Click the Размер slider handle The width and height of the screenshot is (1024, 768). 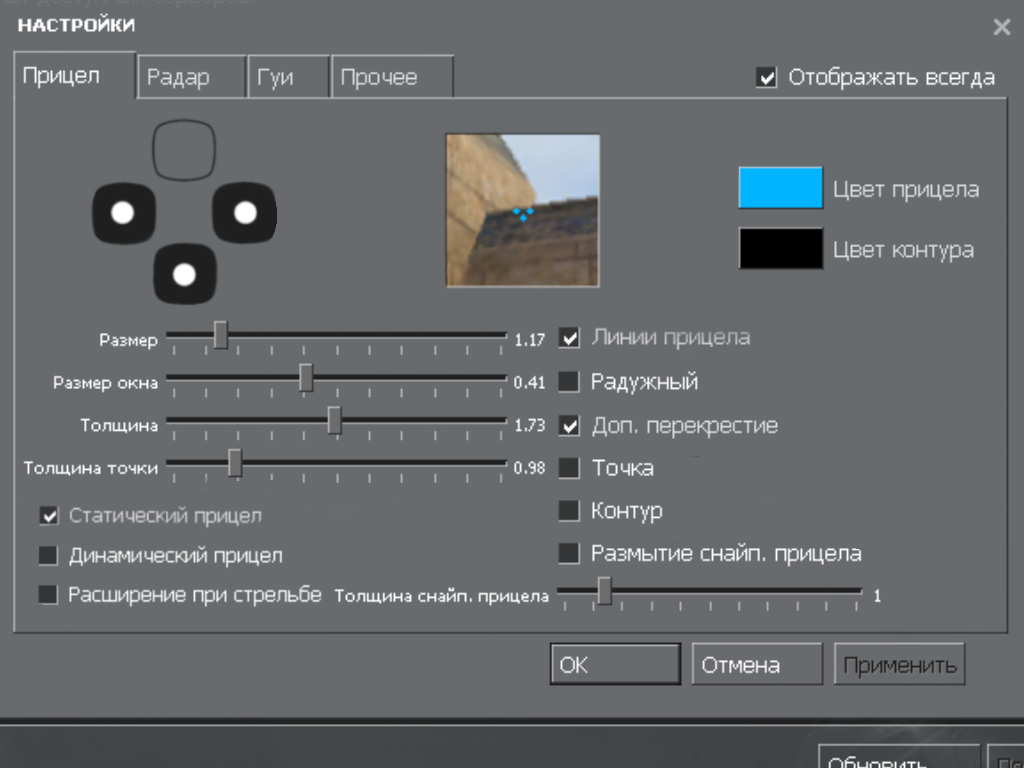[221, 336]
